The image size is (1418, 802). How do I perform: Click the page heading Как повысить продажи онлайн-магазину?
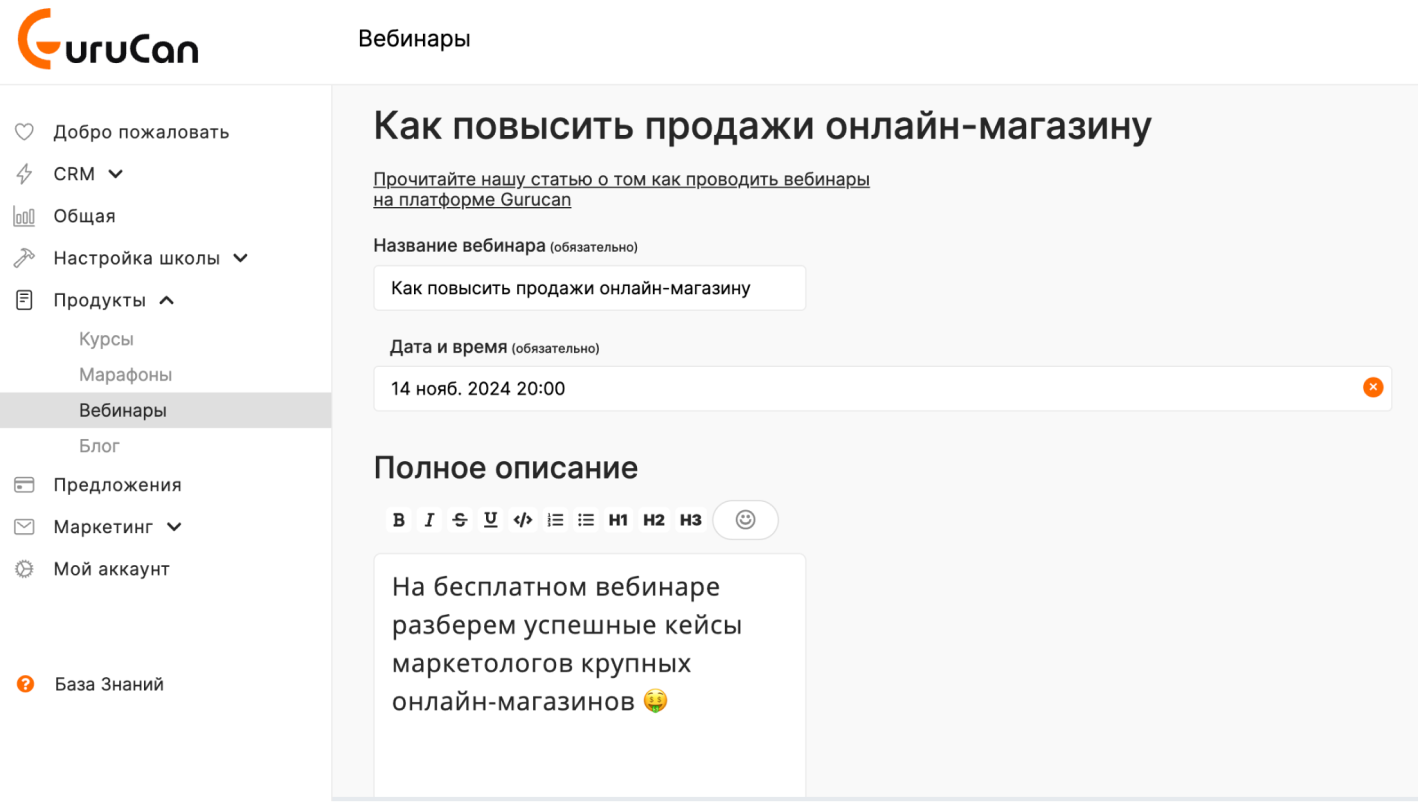coord(762,126)
